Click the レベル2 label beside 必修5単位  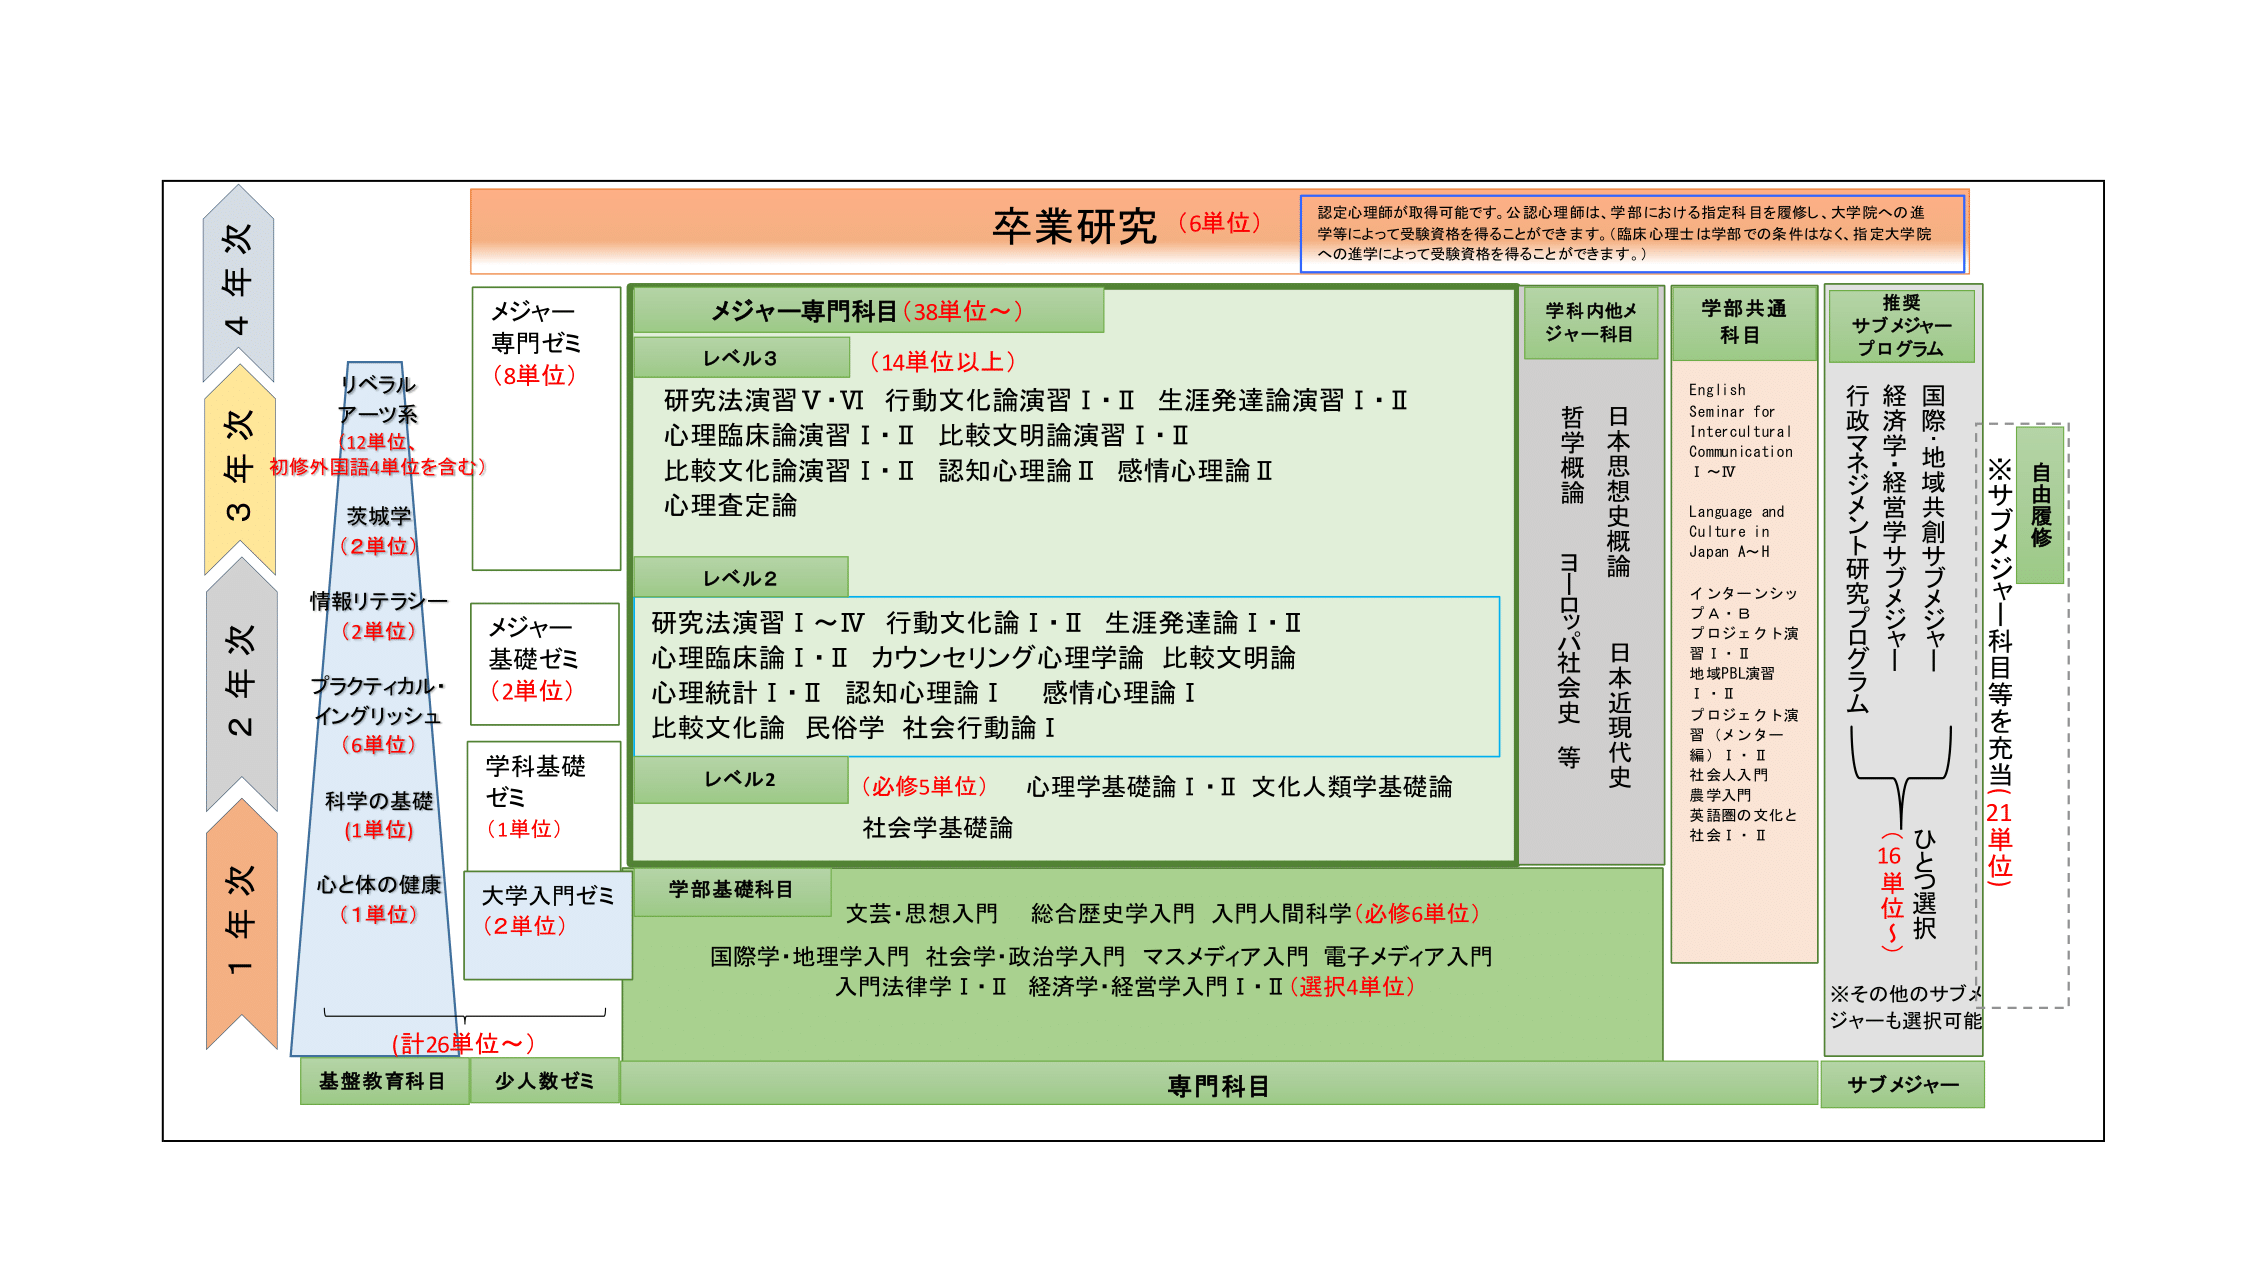point(741,779)
